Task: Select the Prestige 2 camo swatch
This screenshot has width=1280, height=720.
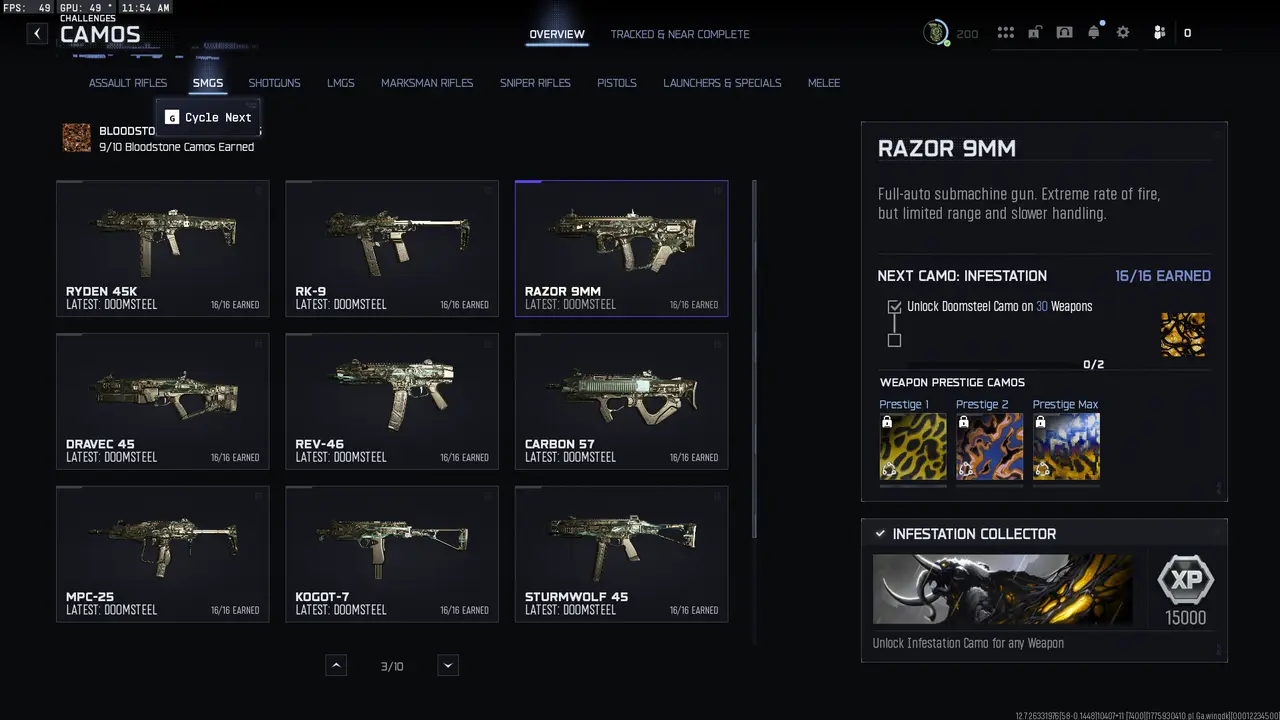Action: (x=990, y=447)
